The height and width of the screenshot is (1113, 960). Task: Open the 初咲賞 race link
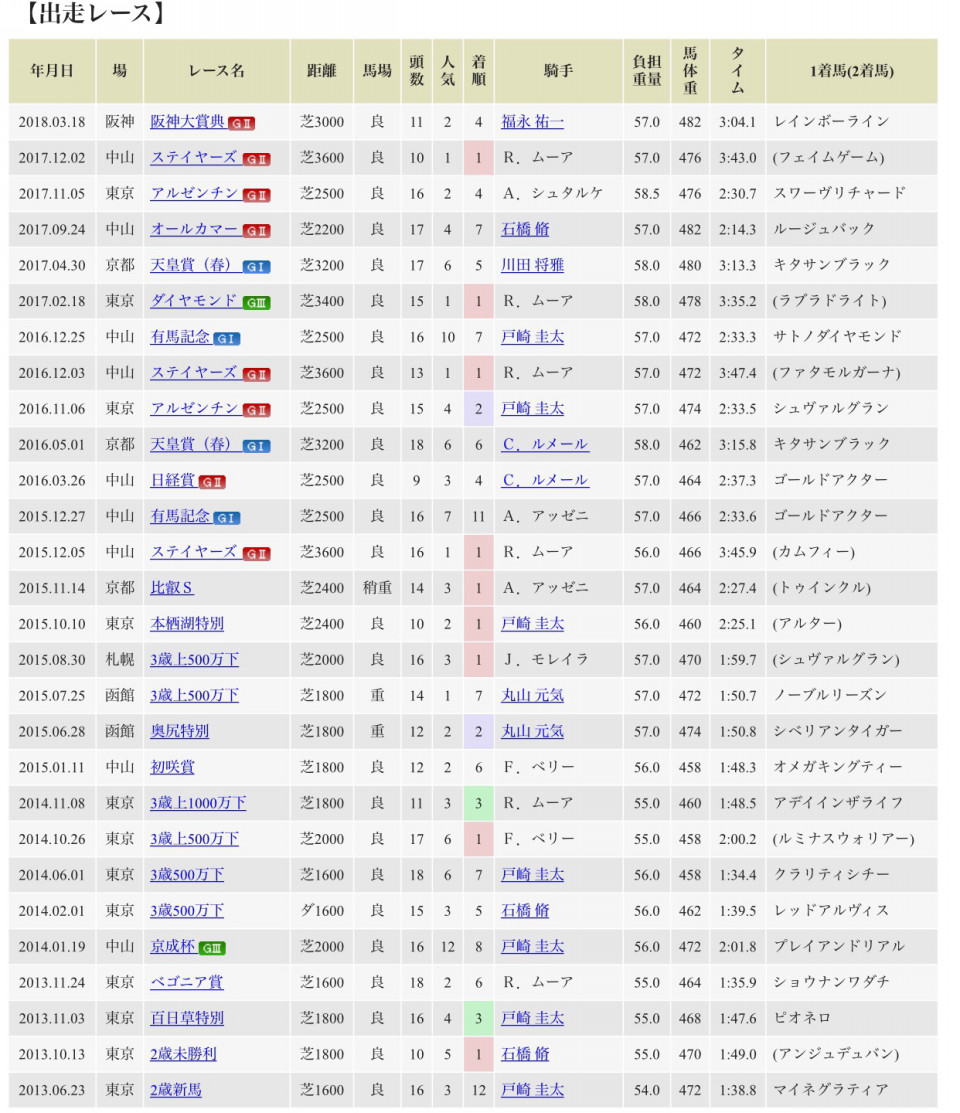coord(172,767)
